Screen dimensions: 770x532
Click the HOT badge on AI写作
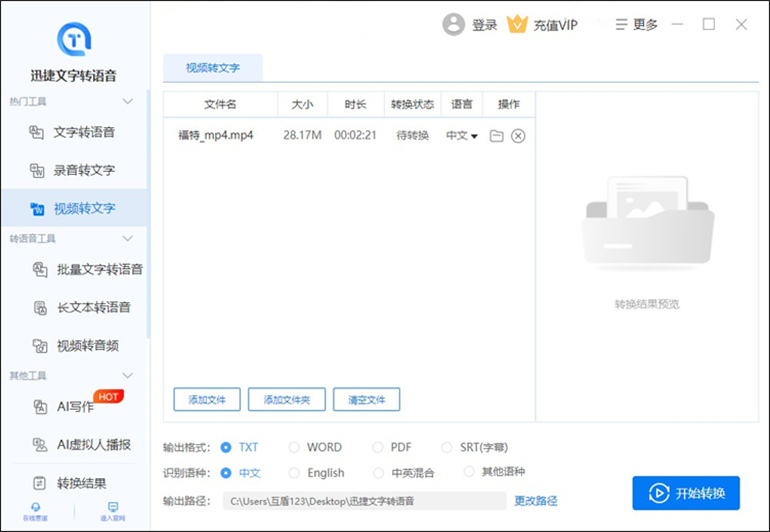click(108, 396)
